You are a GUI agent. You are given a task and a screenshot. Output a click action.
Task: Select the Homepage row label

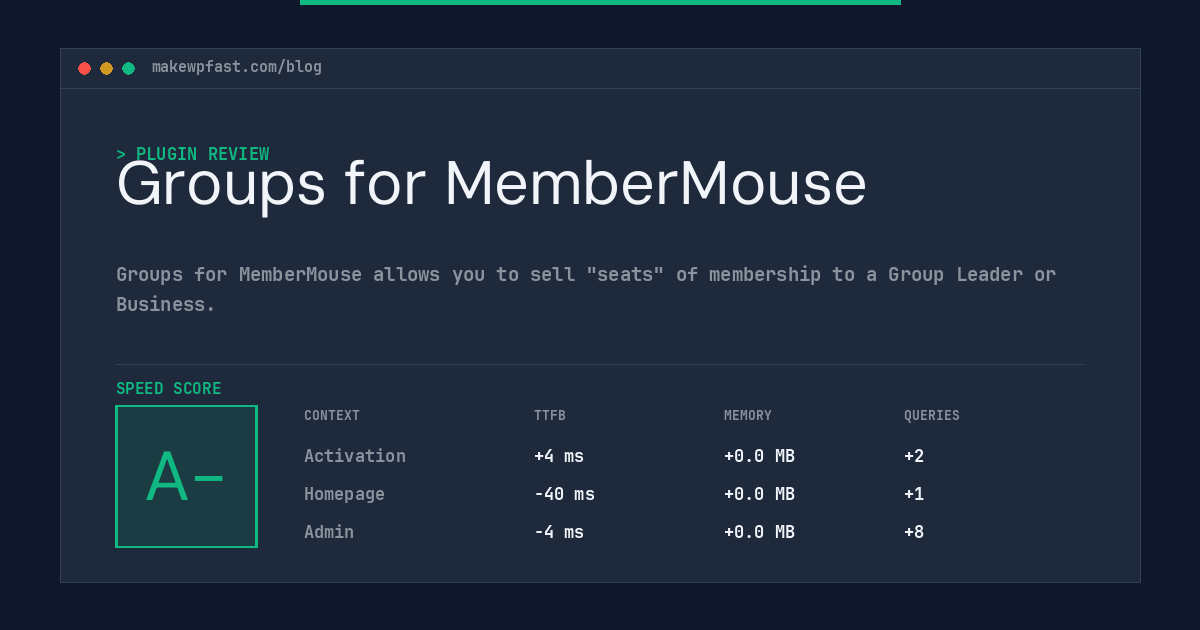click(x=344, y=494)
